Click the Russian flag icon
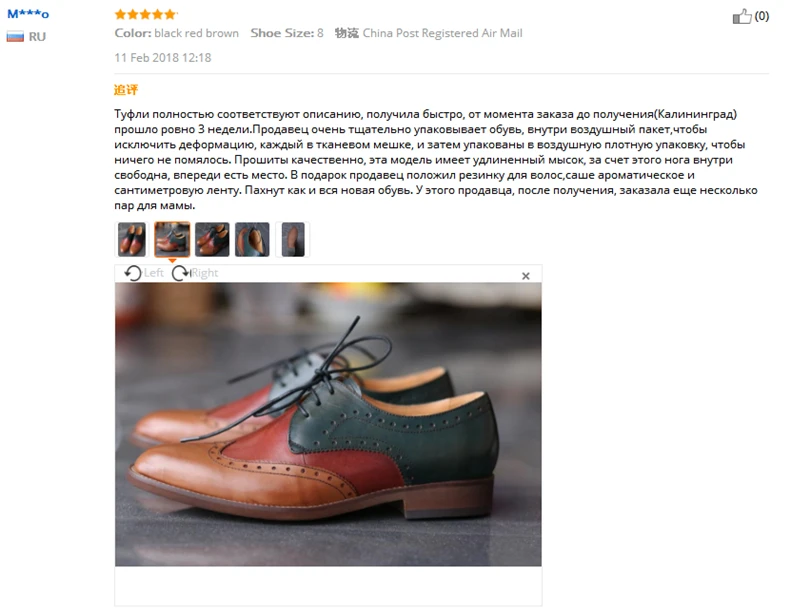790x615 pixels. click(15, 36)
